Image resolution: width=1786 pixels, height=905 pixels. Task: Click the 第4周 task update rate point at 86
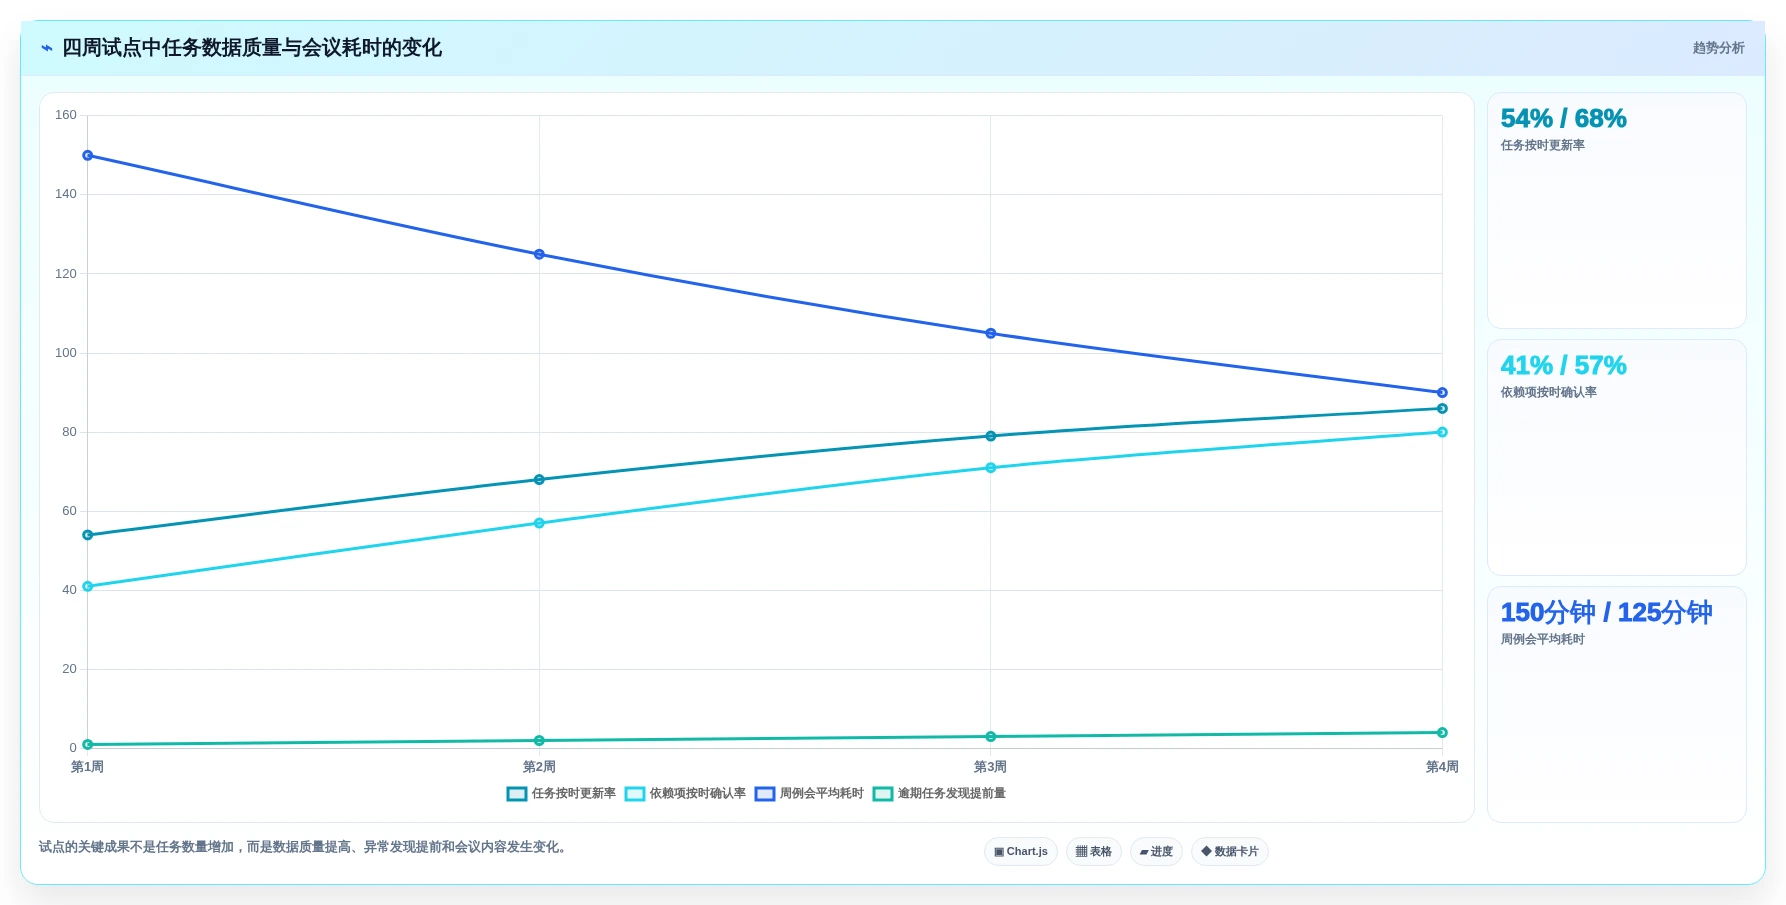click(1442, 409)
